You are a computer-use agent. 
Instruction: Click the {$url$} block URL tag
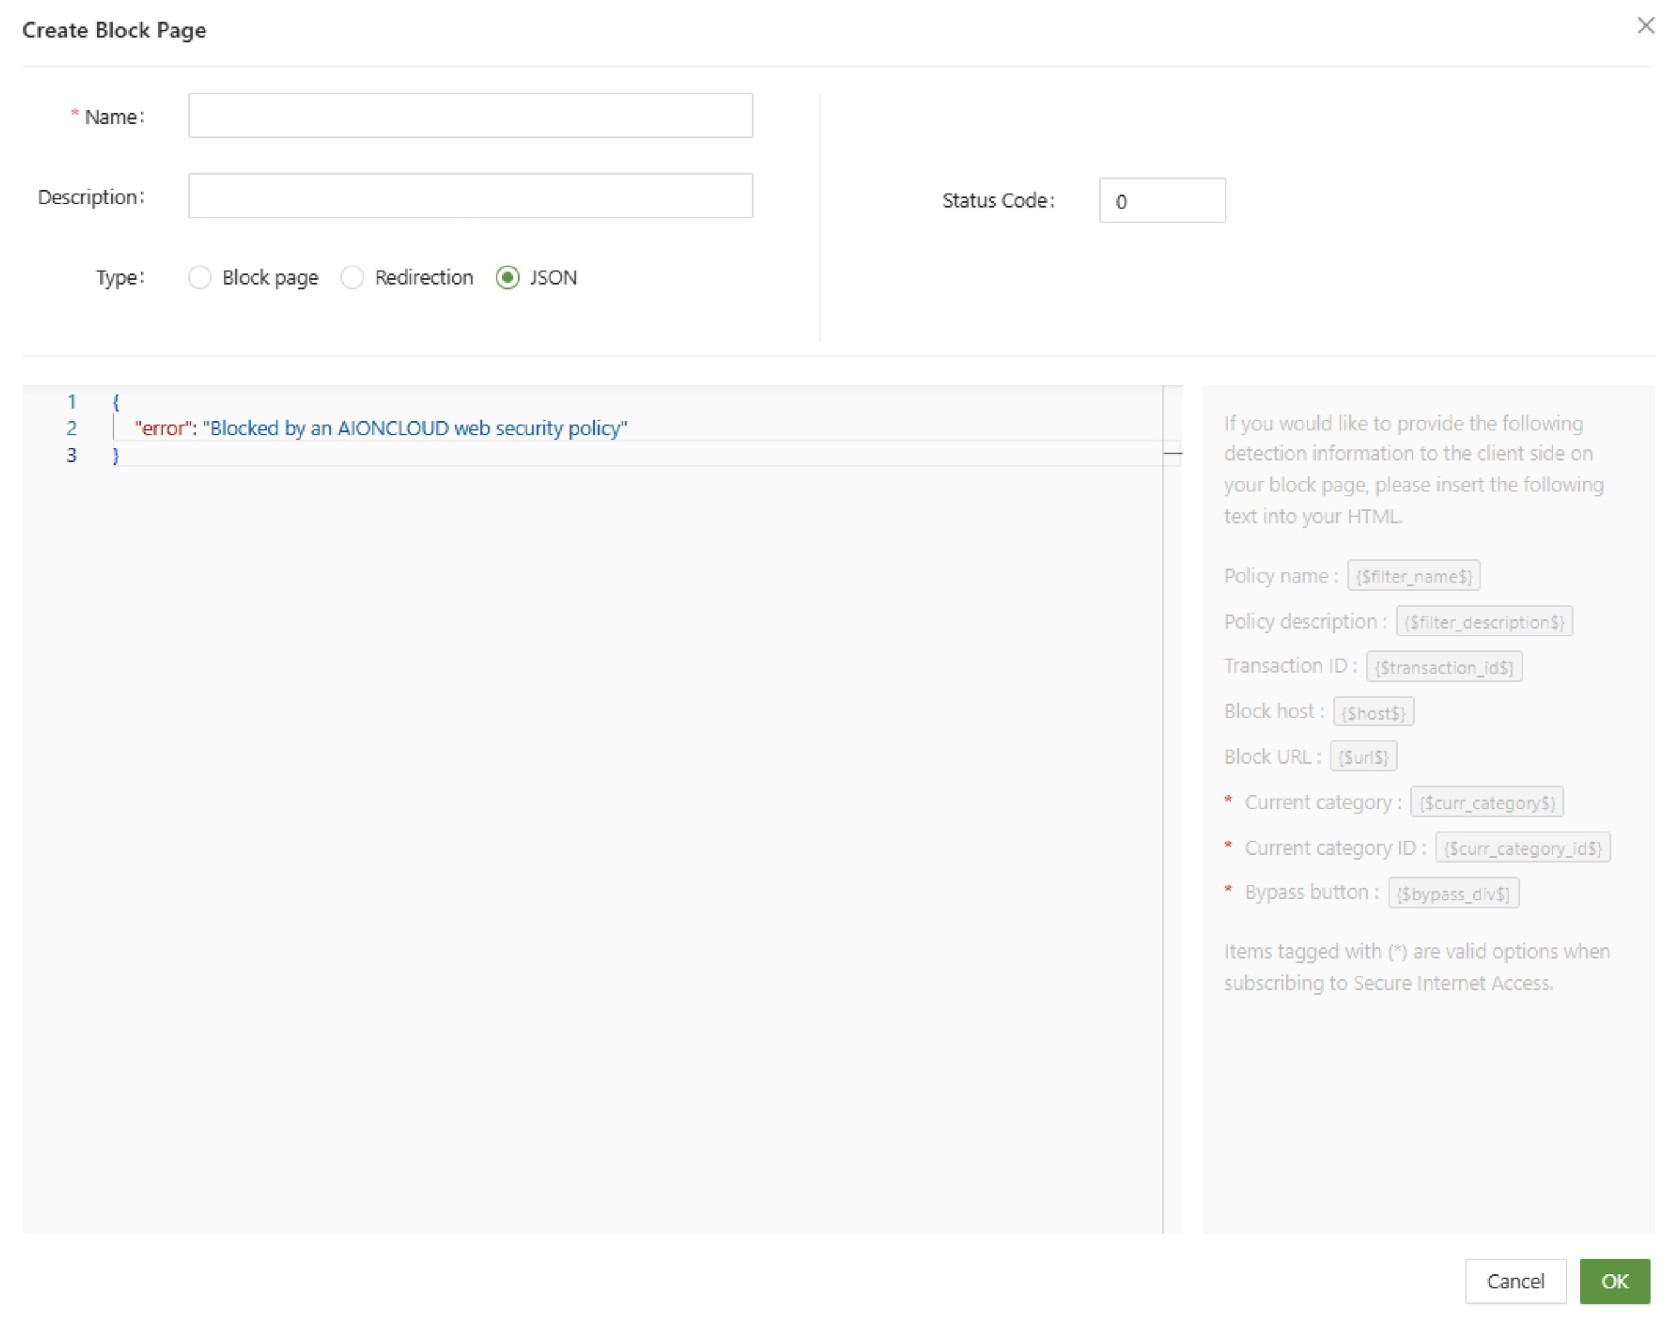point(1363,758)
